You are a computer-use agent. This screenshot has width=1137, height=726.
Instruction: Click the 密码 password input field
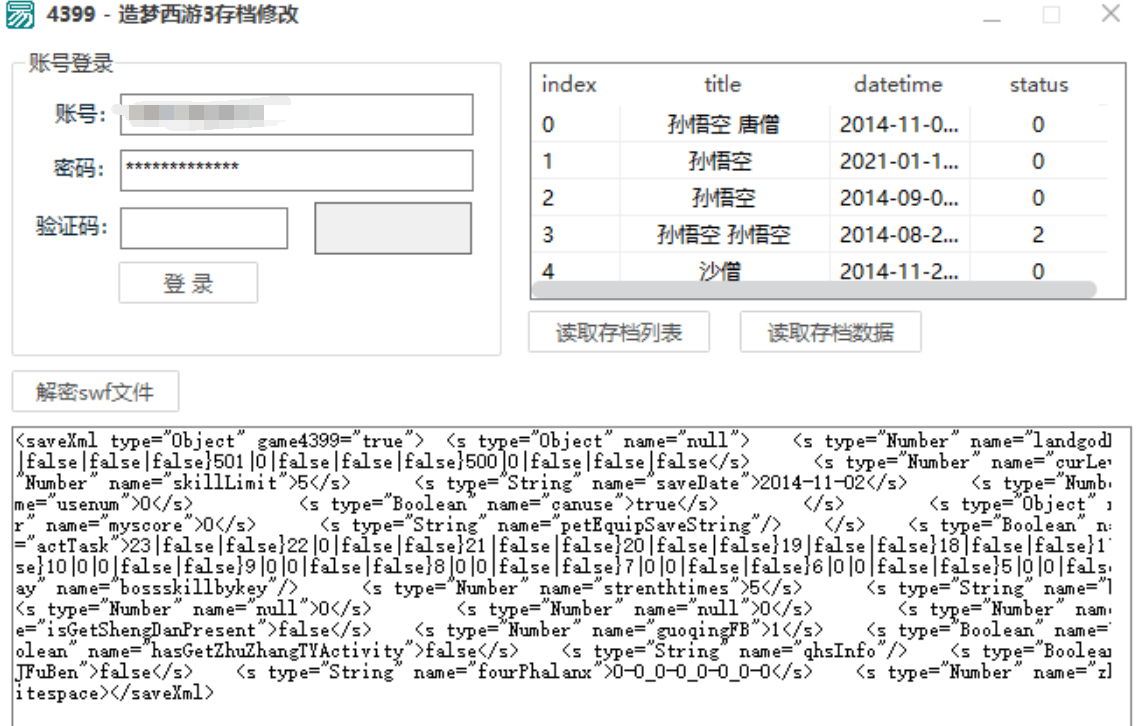click(295, 171)
